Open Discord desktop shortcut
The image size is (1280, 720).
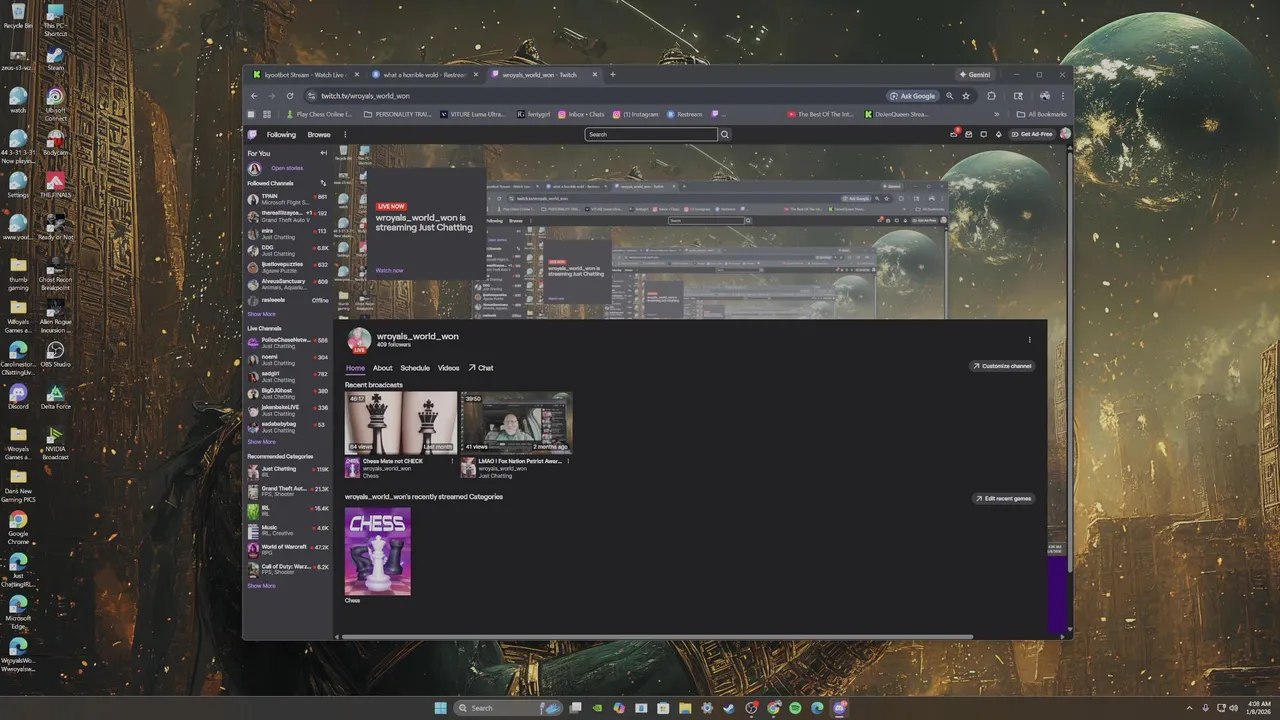(18, 397)
